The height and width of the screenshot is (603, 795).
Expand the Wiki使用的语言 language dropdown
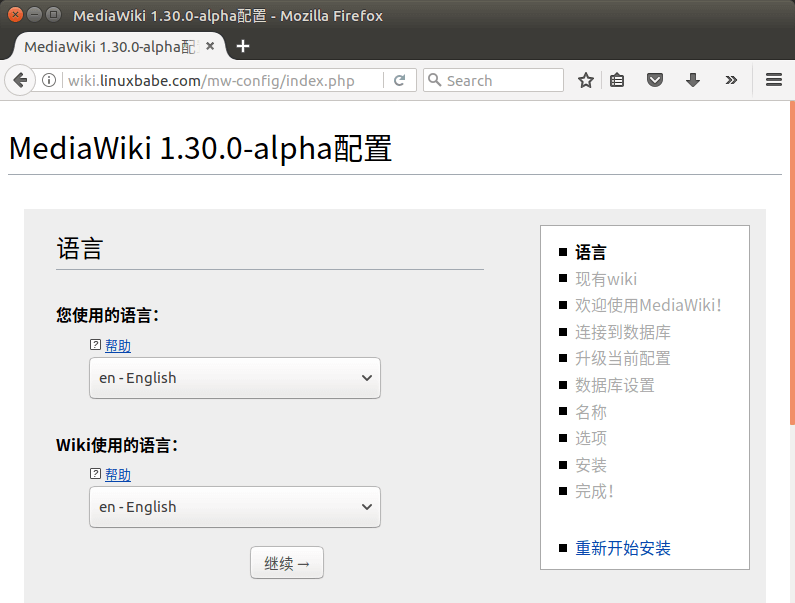(x=235, y=507)
